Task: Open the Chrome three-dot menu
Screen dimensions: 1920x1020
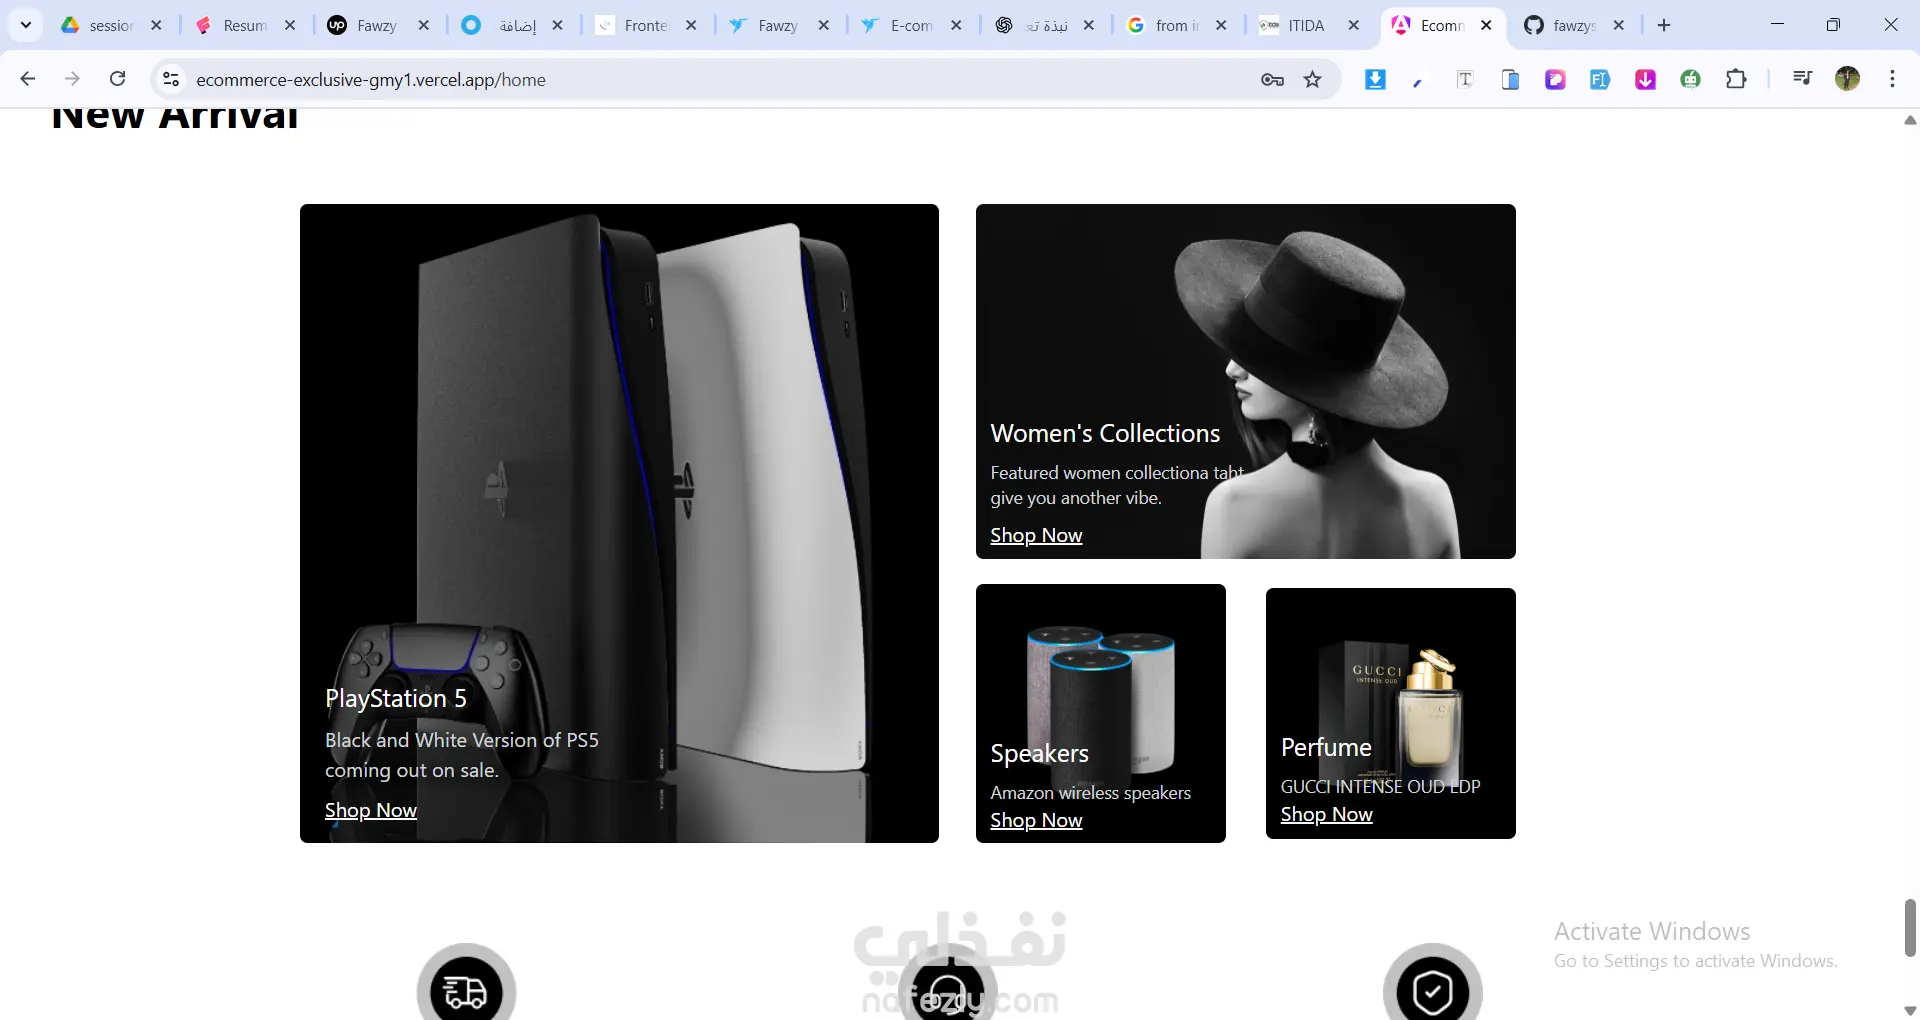Action: pos(1892,79)
